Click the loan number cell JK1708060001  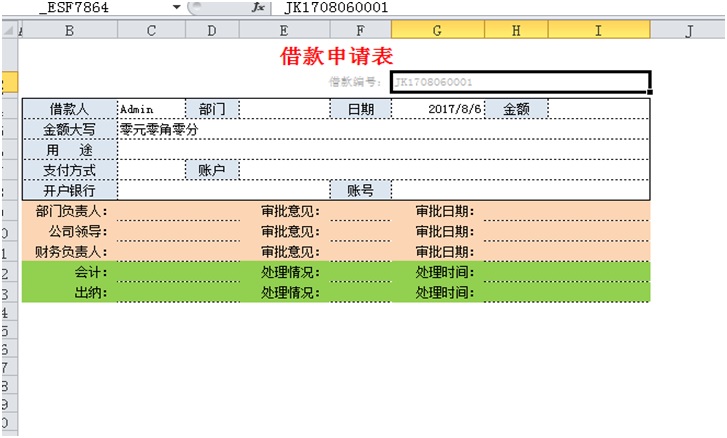[520, 82]
